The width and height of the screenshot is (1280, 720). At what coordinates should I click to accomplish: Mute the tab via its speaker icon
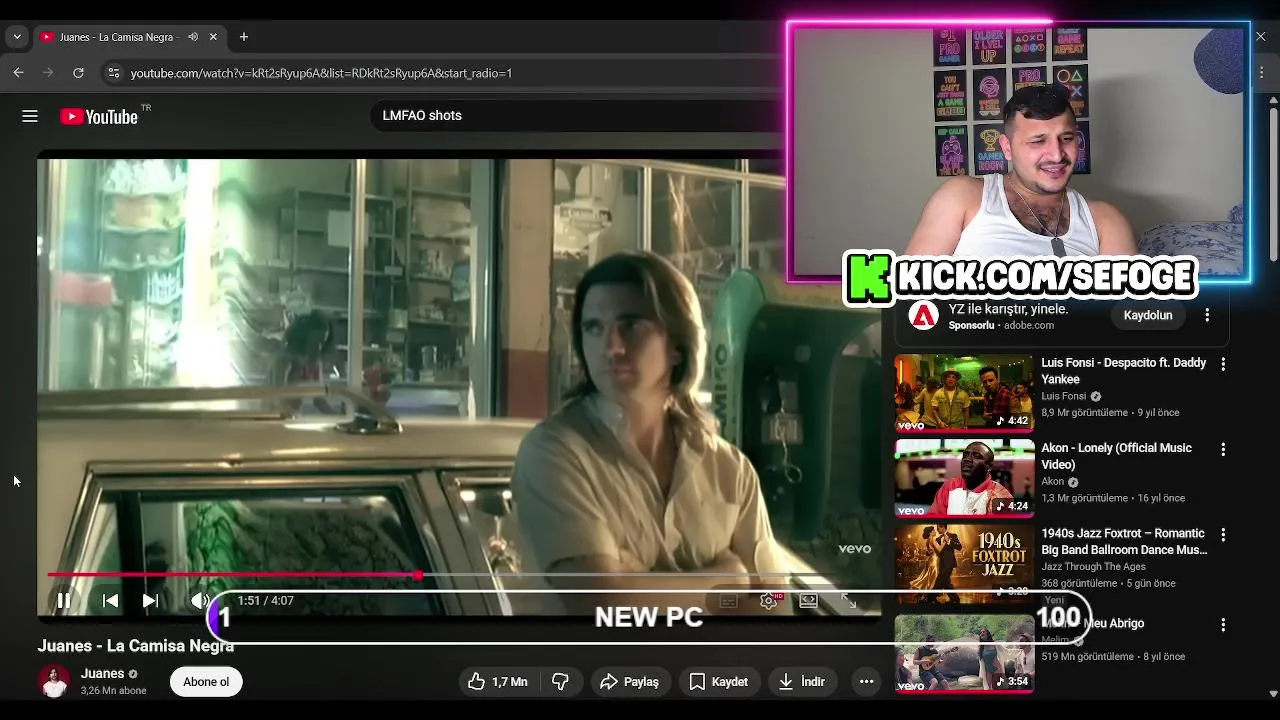[193, 37]
